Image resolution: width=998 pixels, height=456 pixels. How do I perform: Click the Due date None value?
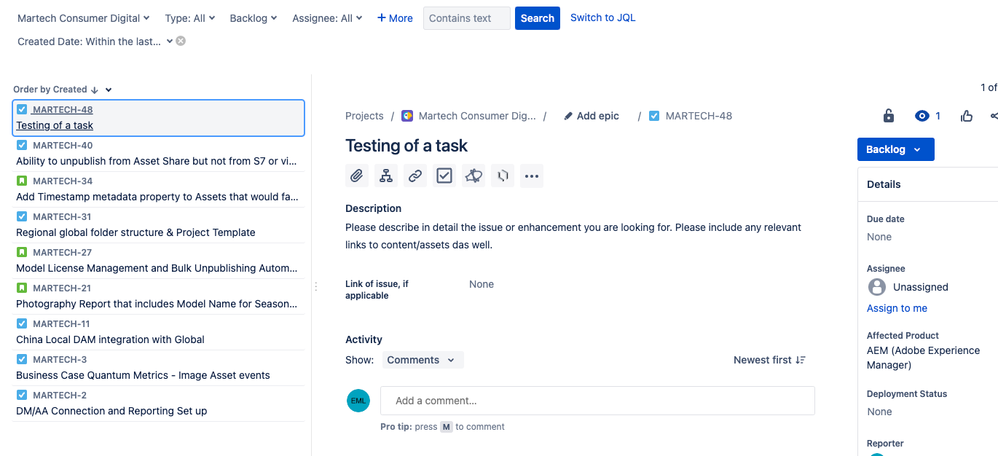coord(879,237)
